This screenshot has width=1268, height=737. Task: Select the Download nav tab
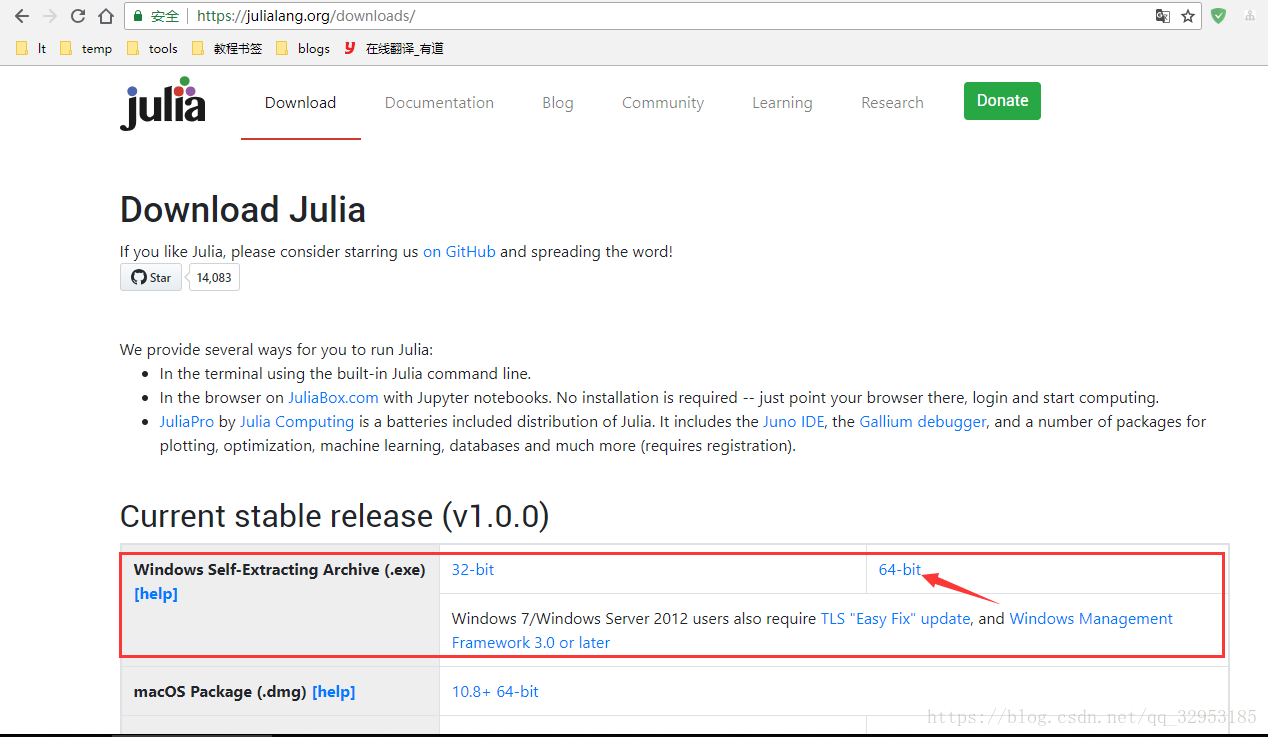pos(300,103)
